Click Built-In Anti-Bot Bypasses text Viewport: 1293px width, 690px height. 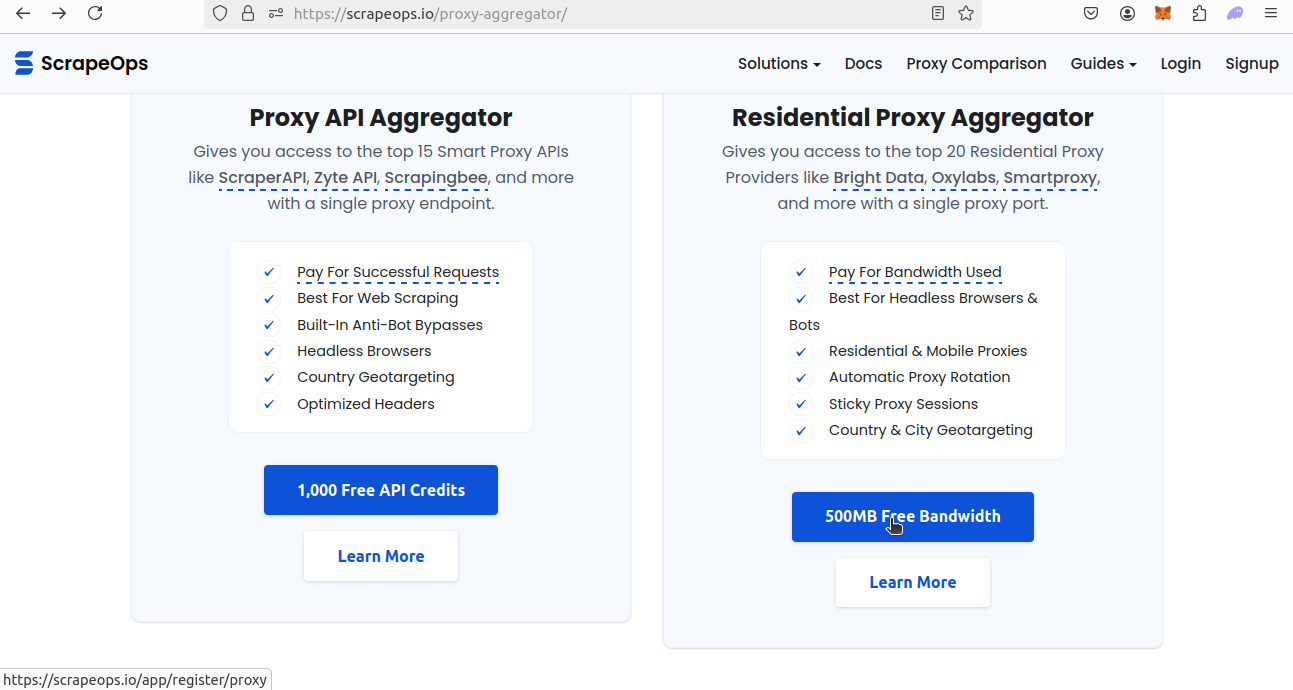pyautogui.click(x=390, y=325)
